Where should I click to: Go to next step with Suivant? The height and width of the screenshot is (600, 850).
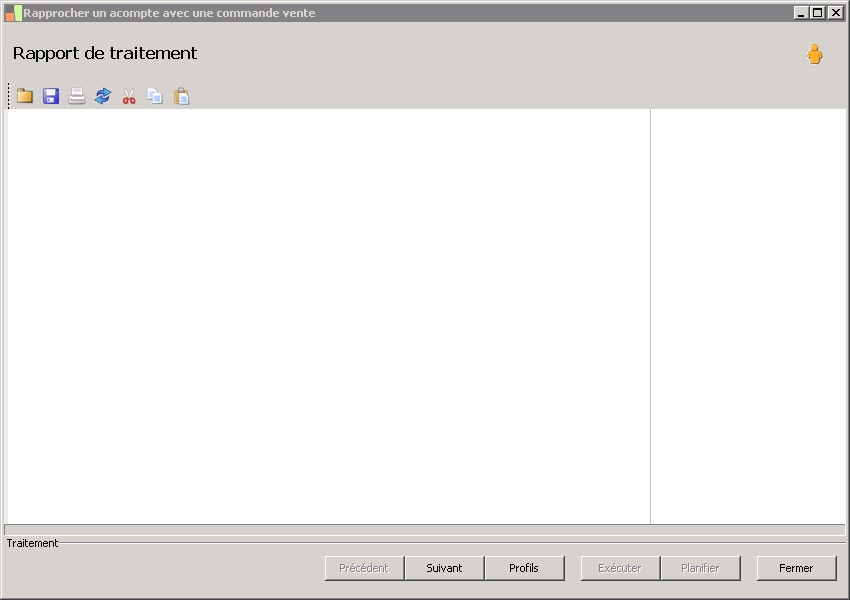(444, 568)
